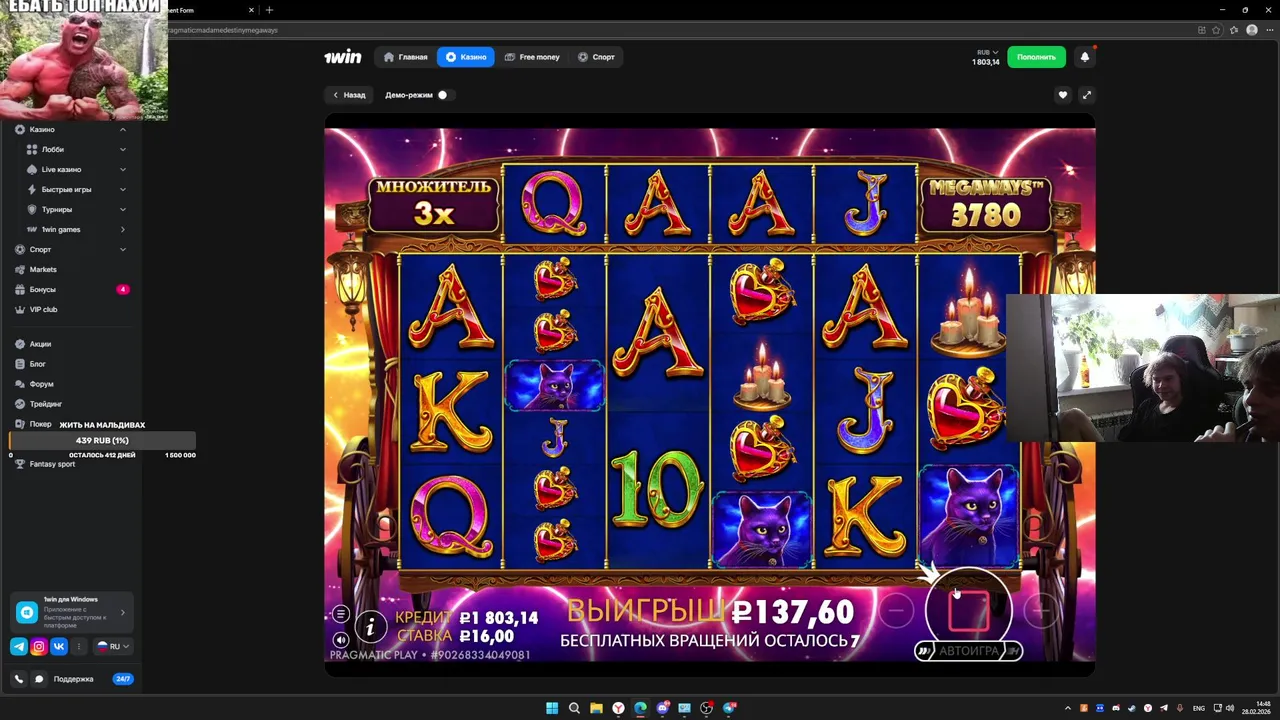
Task: Expand the Лобби submenu
Action: (x=123, y=149)
